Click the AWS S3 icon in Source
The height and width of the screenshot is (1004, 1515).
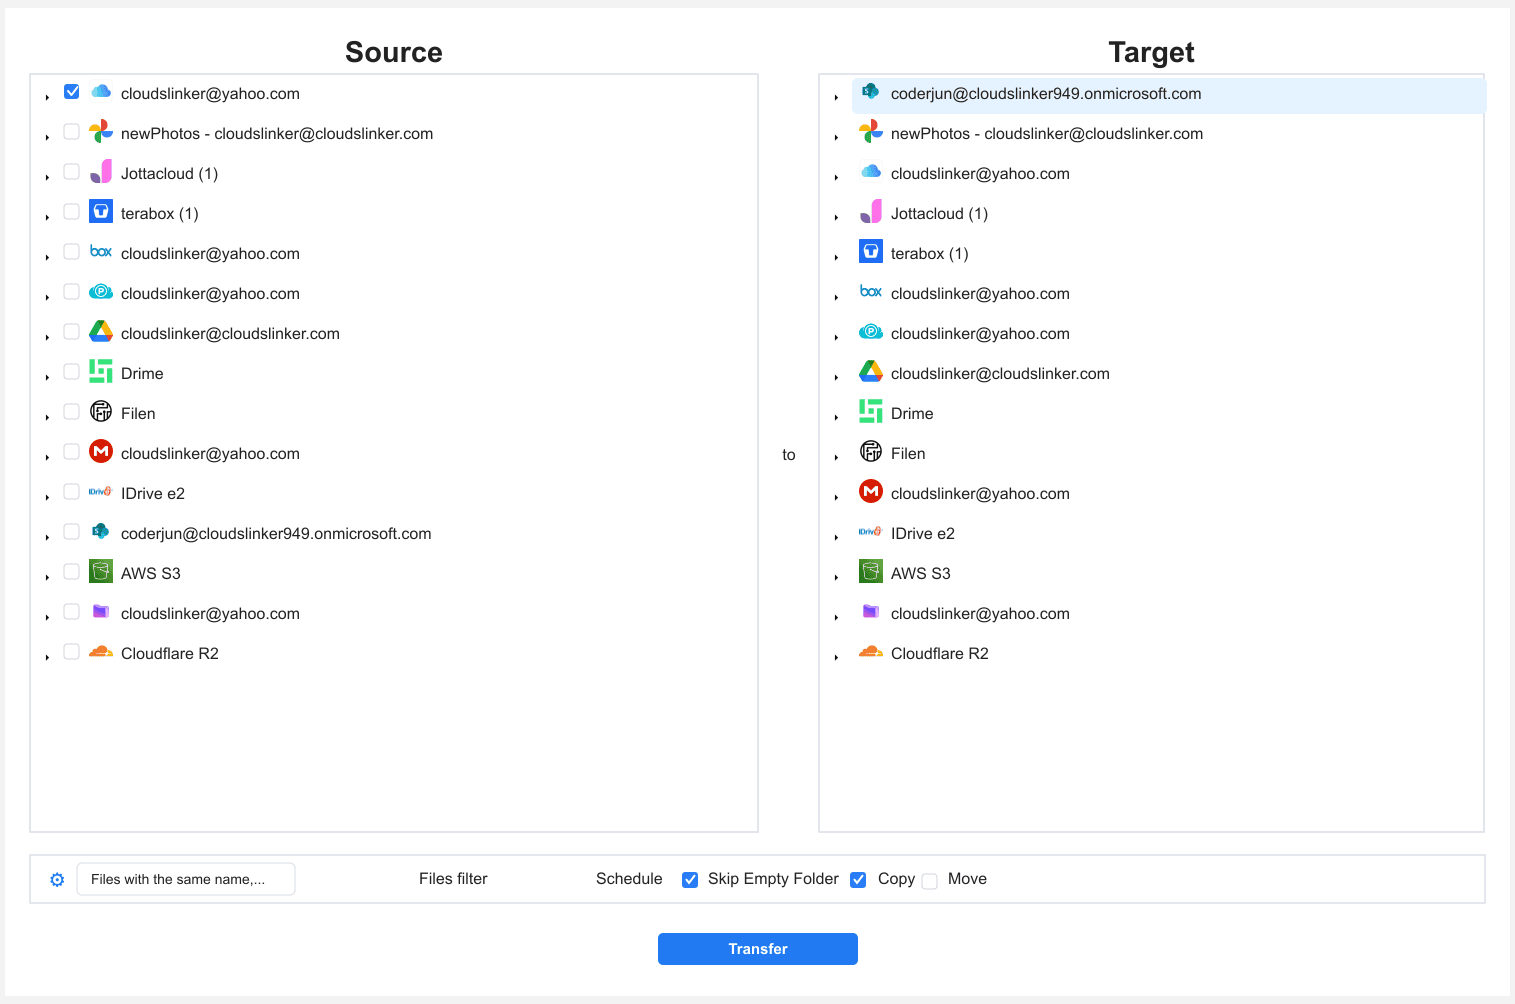pos(101,571)
